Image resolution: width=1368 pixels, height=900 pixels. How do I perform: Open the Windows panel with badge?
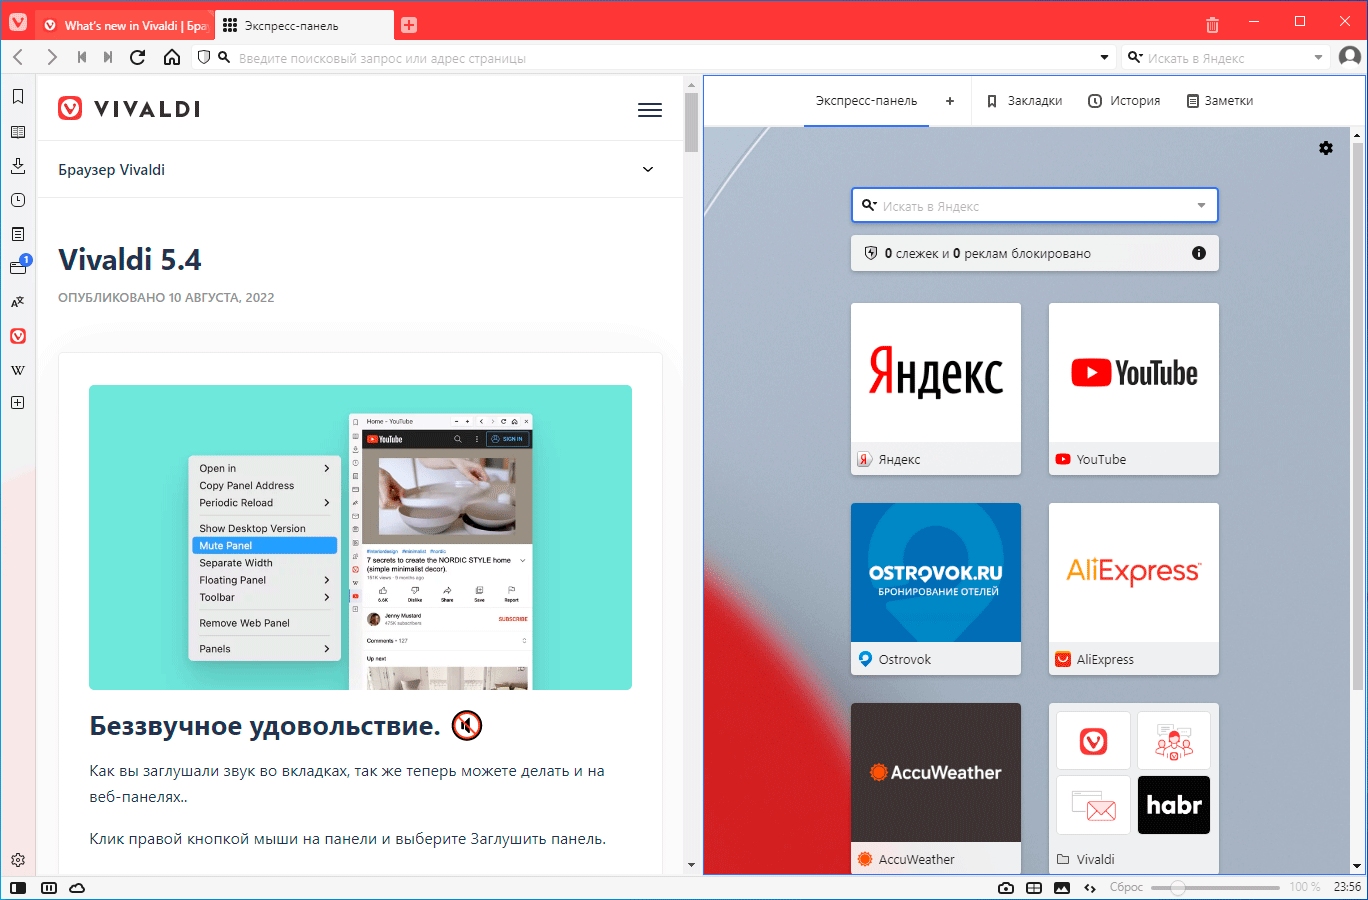[x=18, y=267]
